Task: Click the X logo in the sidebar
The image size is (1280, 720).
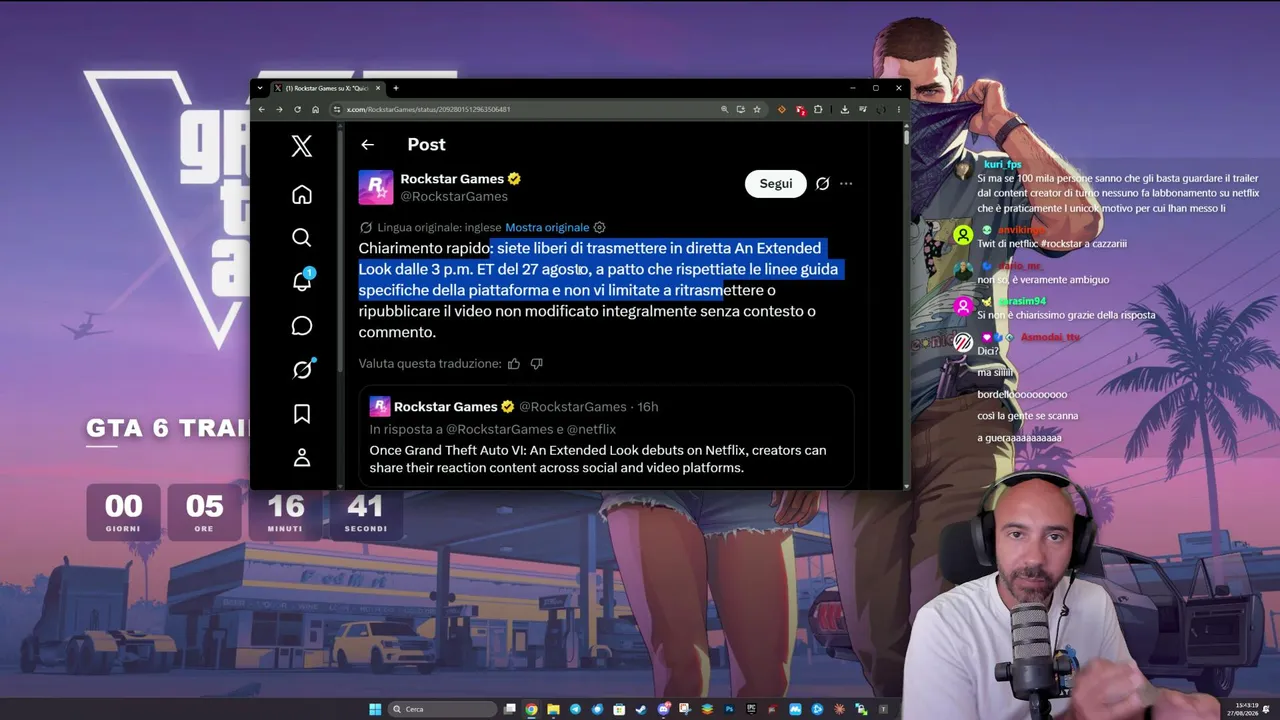Action: (x=301, y=146)
